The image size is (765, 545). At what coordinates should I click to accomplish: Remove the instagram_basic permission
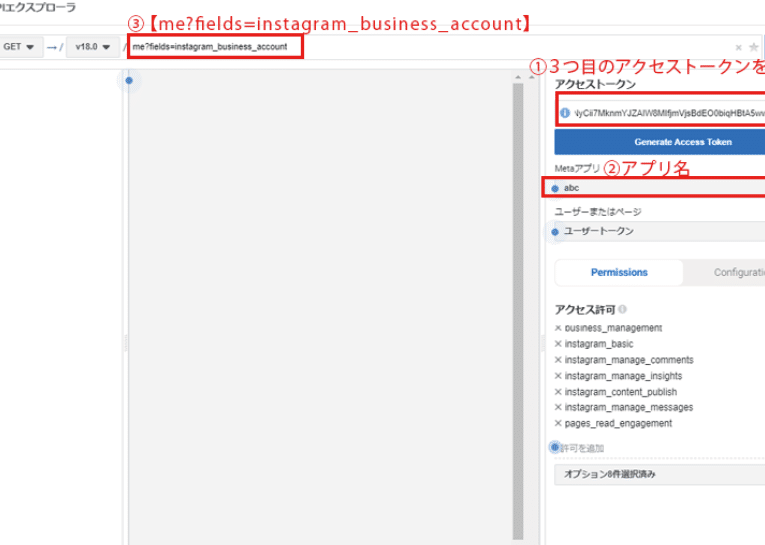pos(558,344)
